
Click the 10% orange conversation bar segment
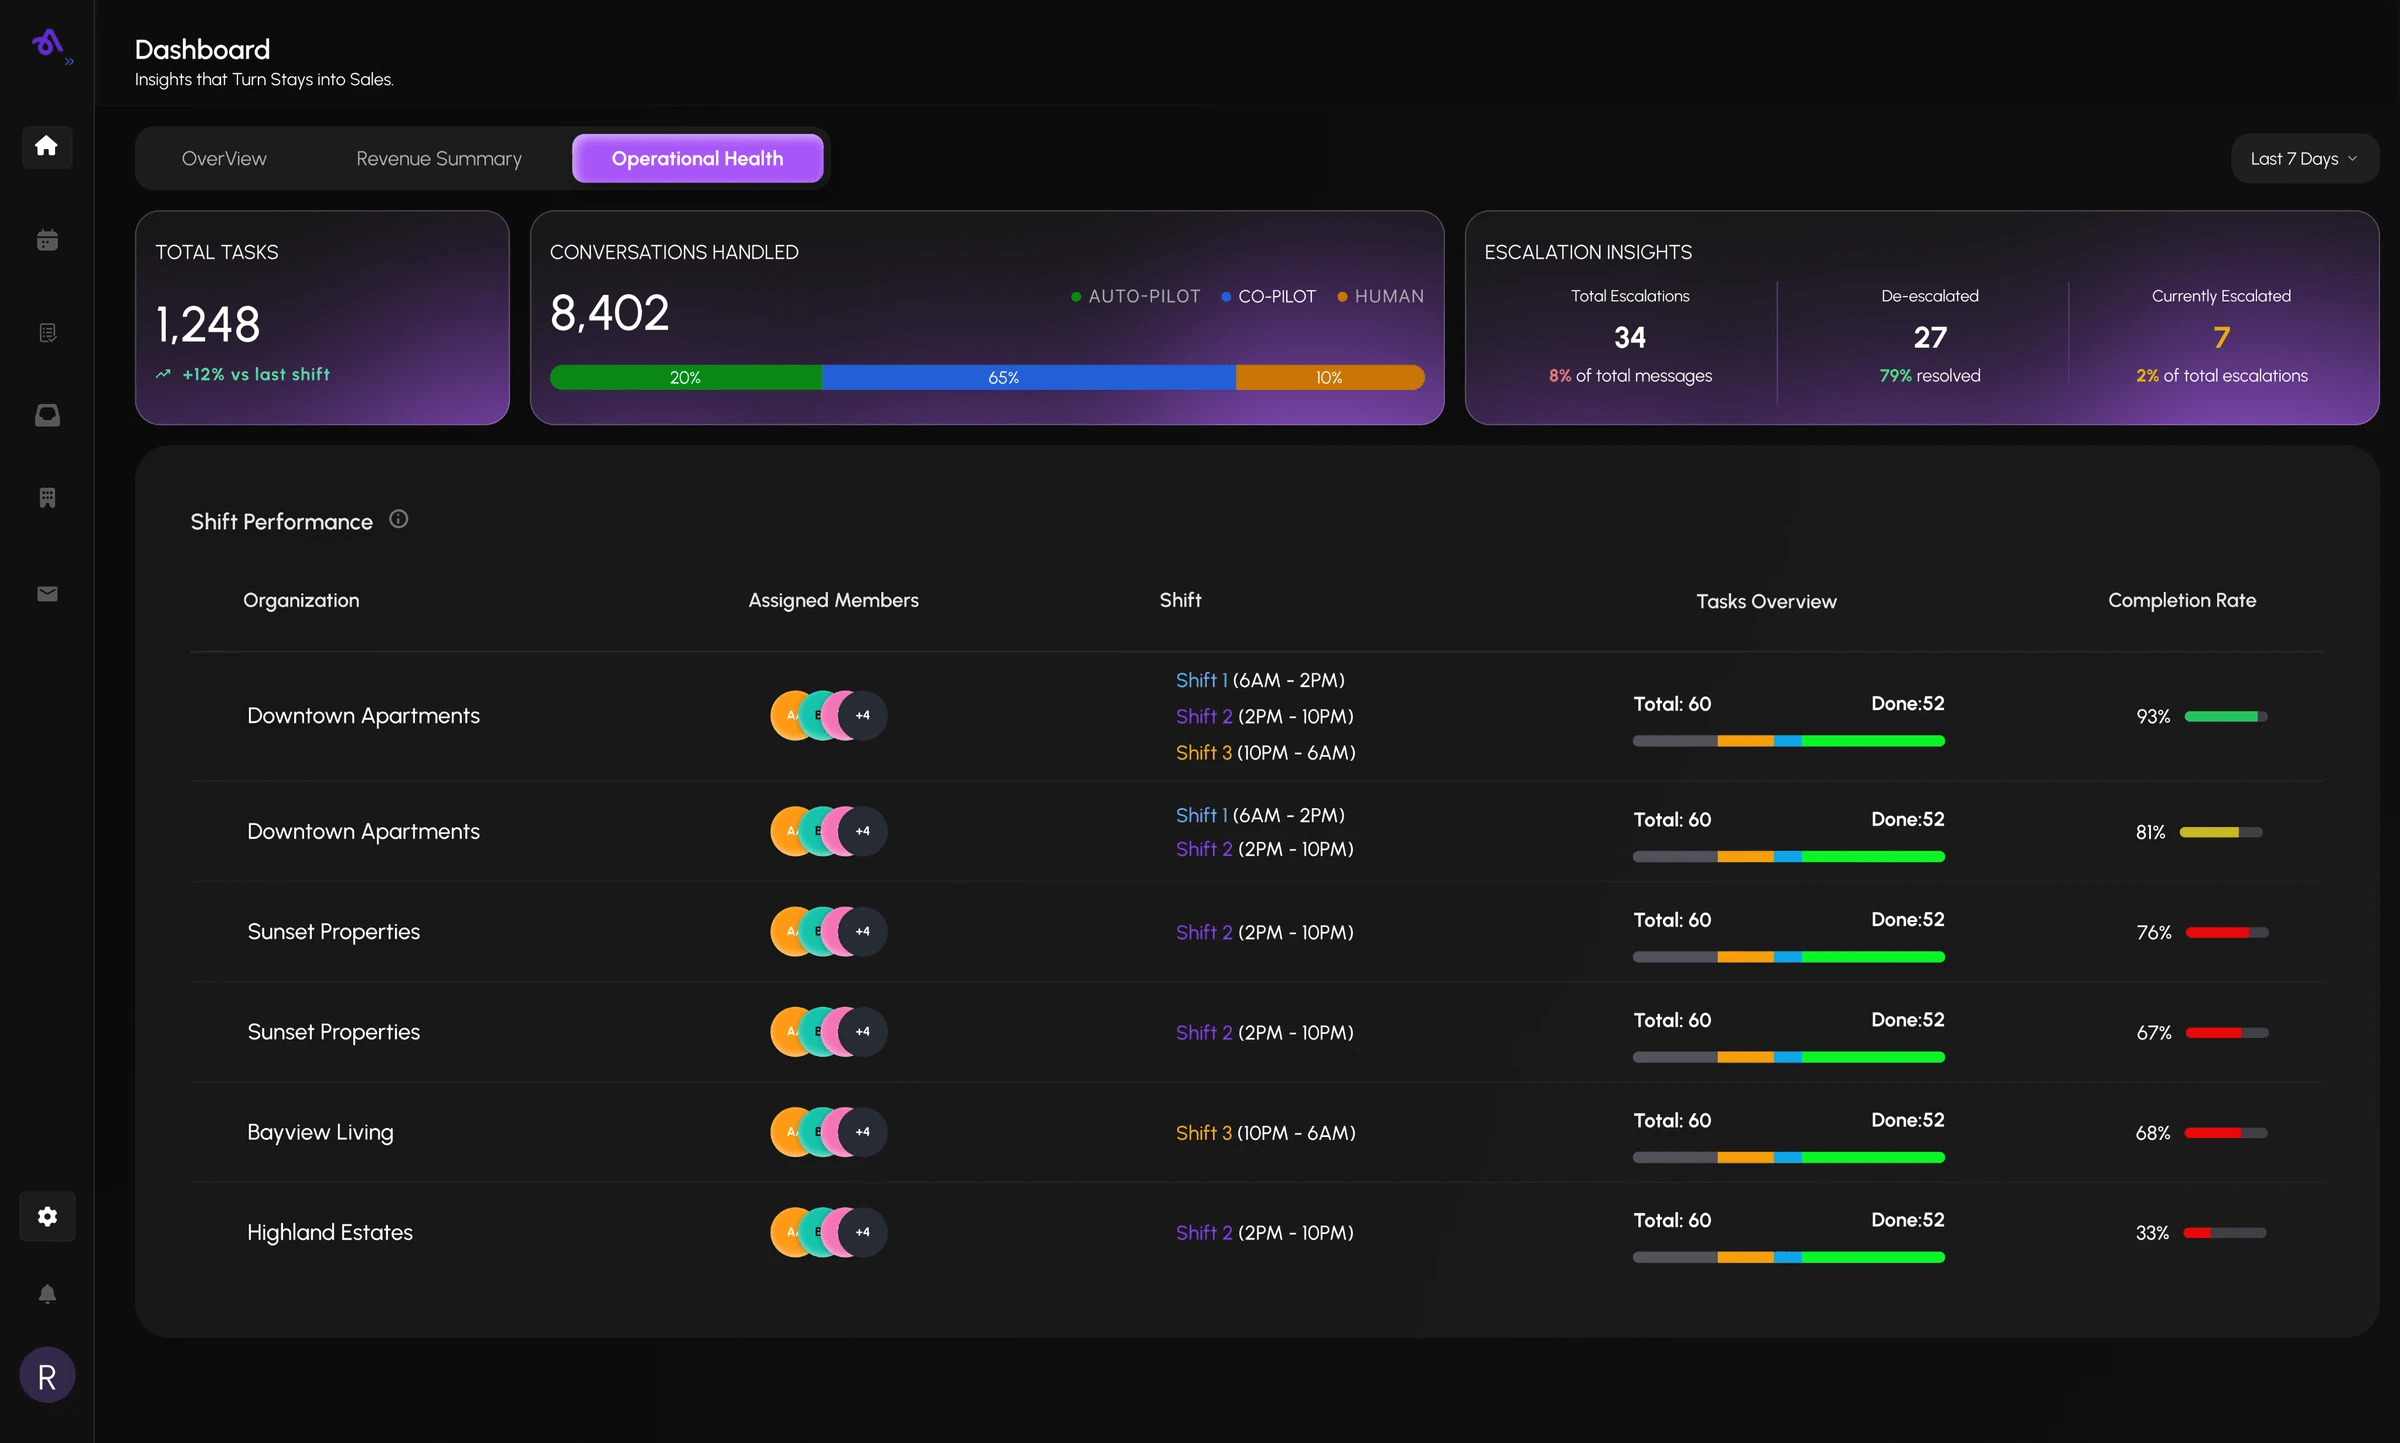click(x=1330, y=377)
